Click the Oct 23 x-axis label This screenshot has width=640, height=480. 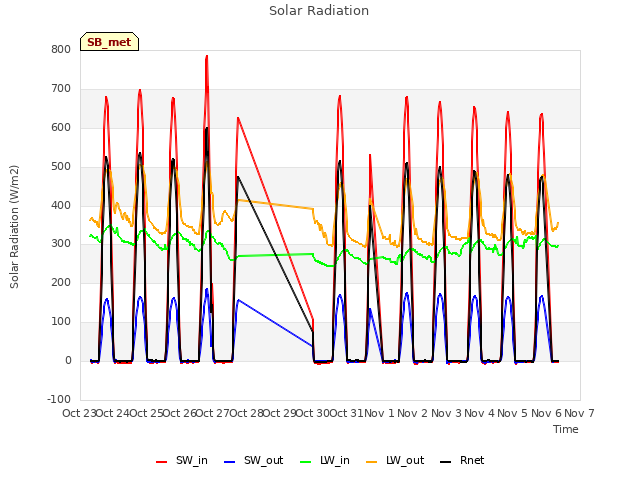coord(80,413)
